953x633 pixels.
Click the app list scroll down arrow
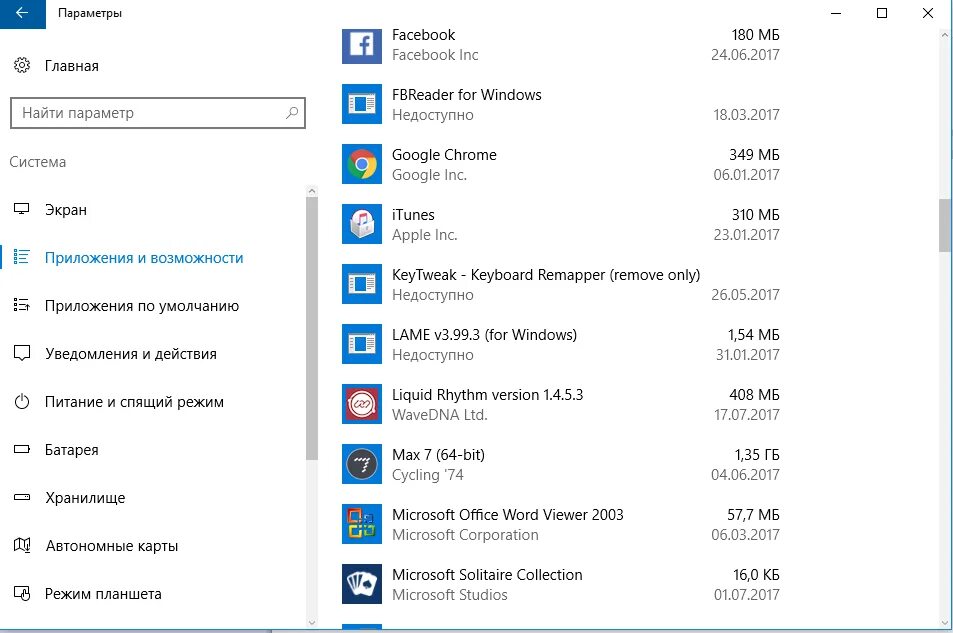coord(945,622)
